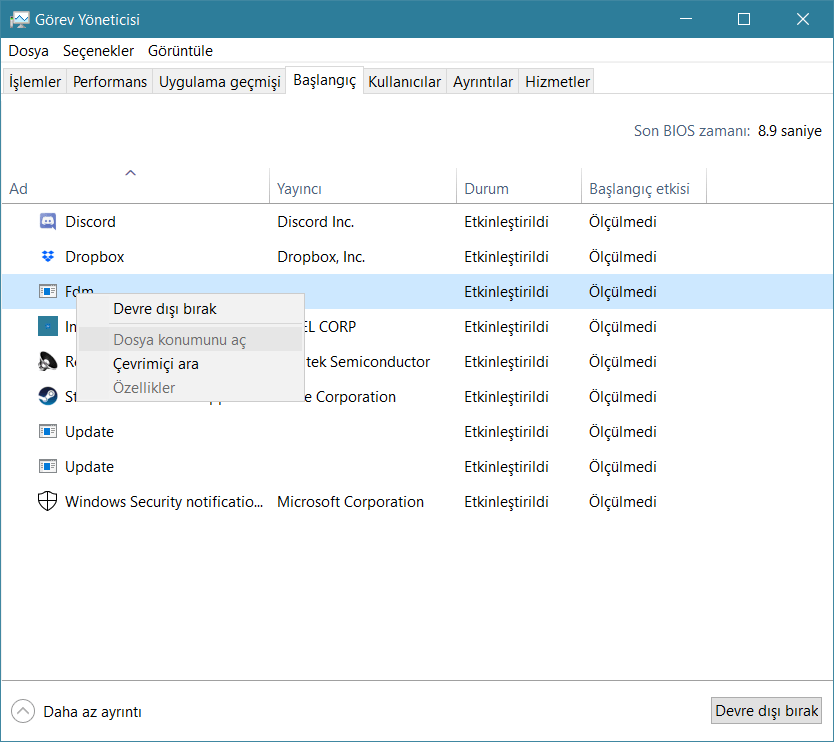Screen dimensions: 834x742
Task: Click Ölçülmedi impact in the Dropbox row
Action: (x=623, y=257)
